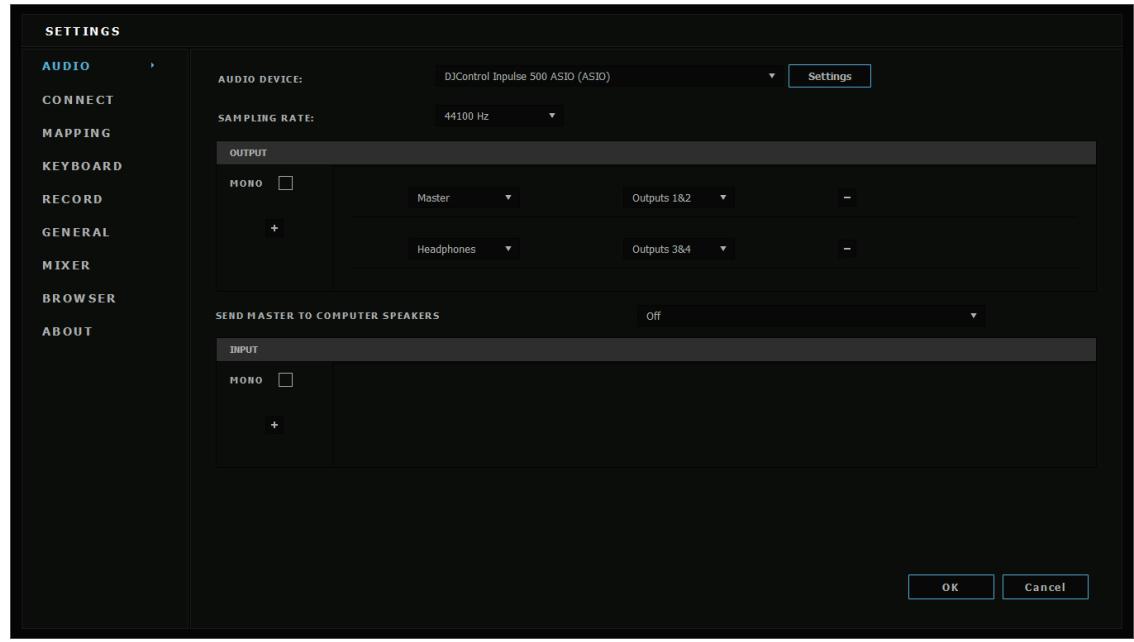This screenshot has width=1134, height=642.
Task: Open the Connect settings section
Action: pos(78,100)
